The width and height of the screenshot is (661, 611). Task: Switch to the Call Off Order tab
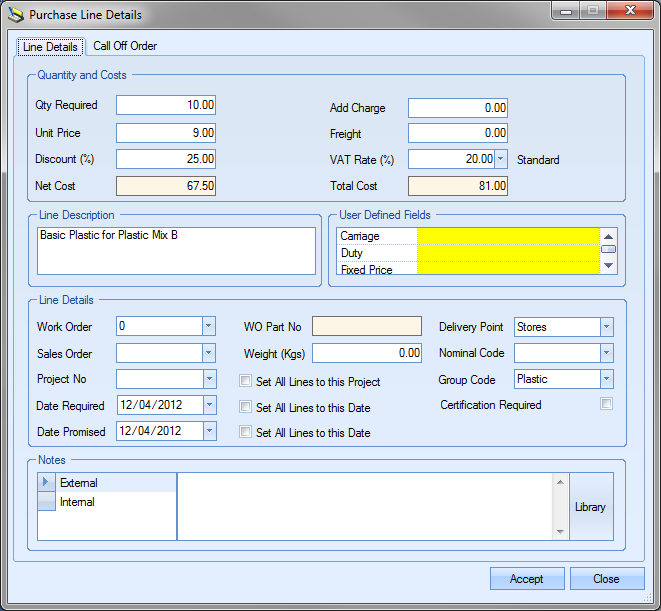125,46
